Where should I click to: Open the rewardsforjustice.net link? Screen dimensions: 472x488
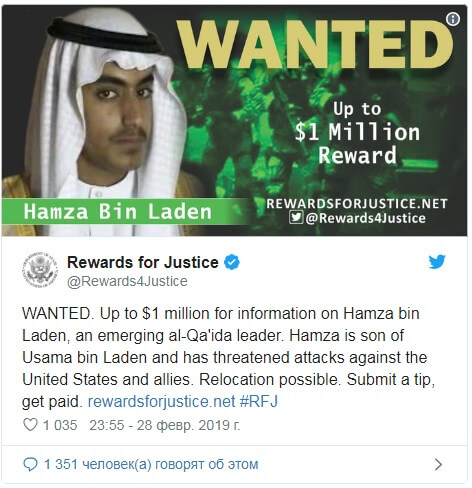tap(161, 401)
